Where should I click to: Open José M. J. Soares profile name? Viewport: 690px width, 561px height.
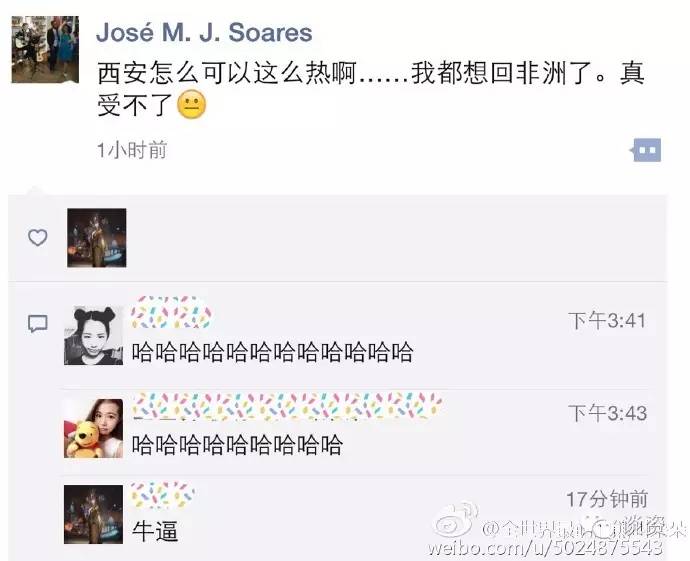click(204, 32)
